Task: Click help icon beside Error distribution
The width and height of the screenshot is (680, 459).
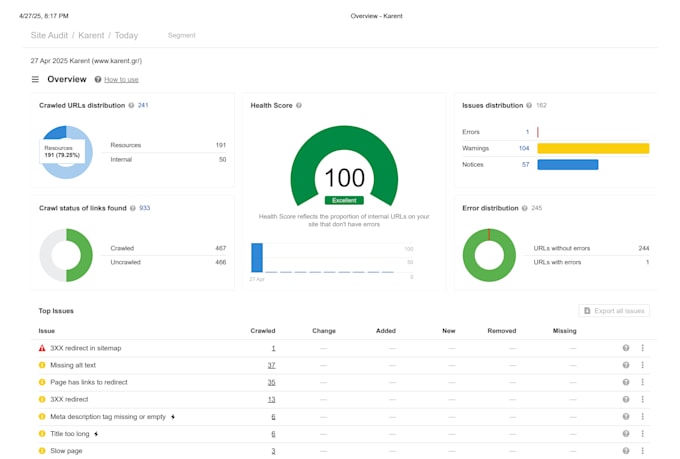Action: click(x=525, y=208)
